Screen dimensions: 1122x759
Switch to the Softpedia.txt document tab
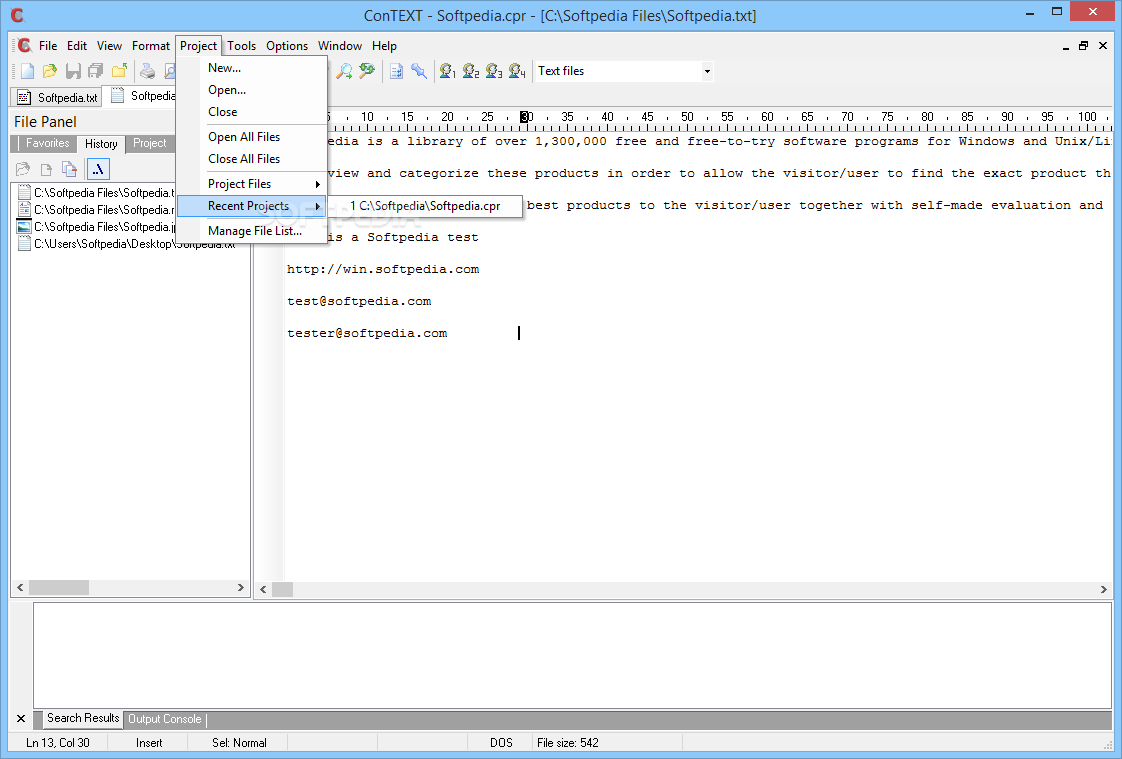(x=57, y=97)
